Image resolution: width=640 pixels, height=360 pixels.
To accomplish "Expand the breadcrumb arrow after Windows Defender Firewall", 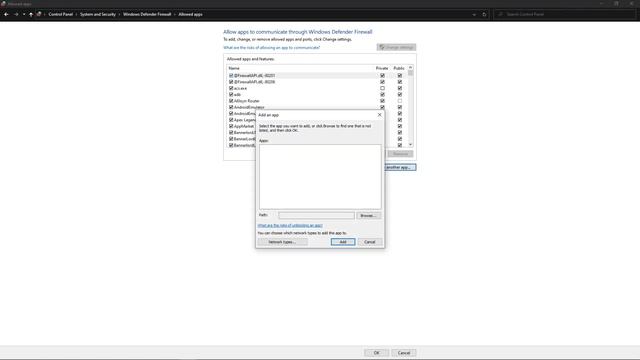I will click(175, 14).
